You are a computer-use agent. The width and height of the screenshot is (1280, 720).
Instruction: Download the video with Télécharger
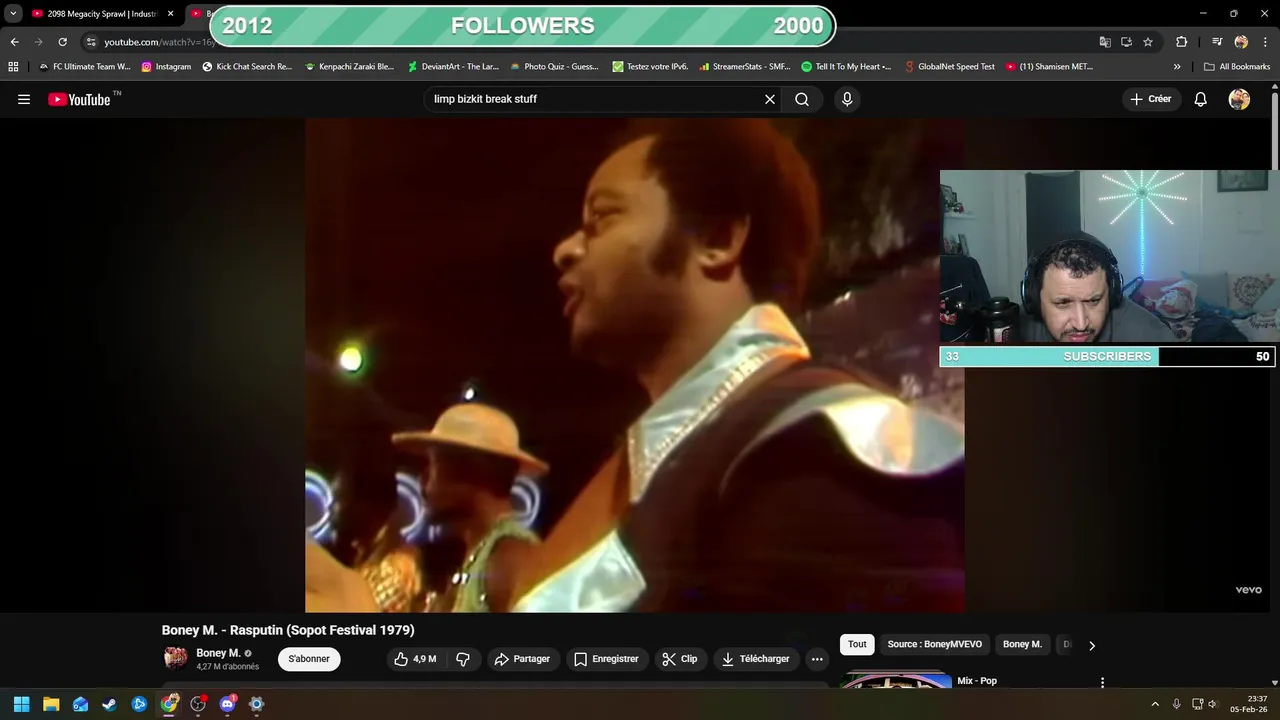click(756, 659)
